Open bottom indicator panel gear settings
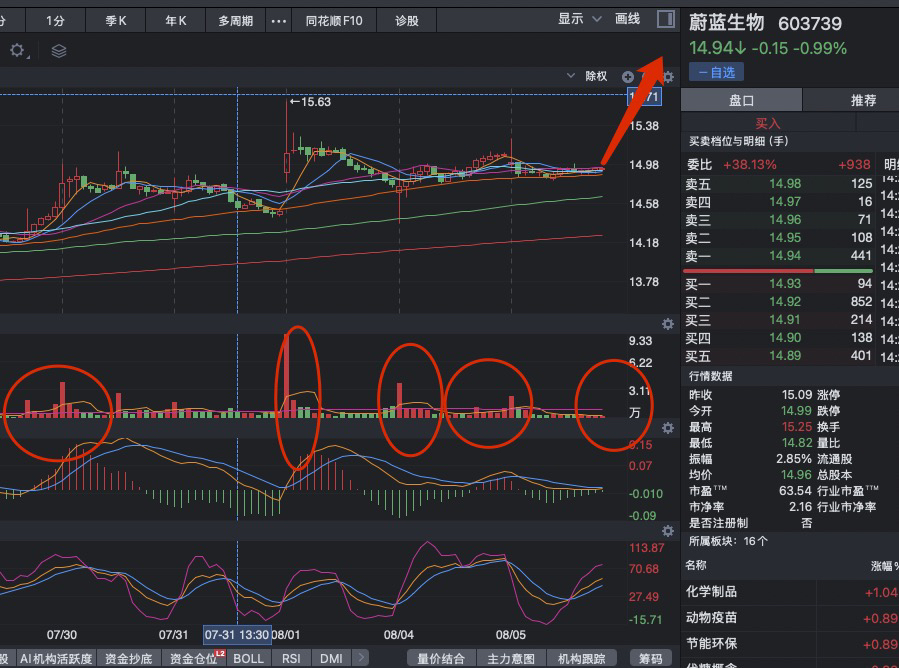The height and width of the screenshot is (668, 899). click(668, 530)
